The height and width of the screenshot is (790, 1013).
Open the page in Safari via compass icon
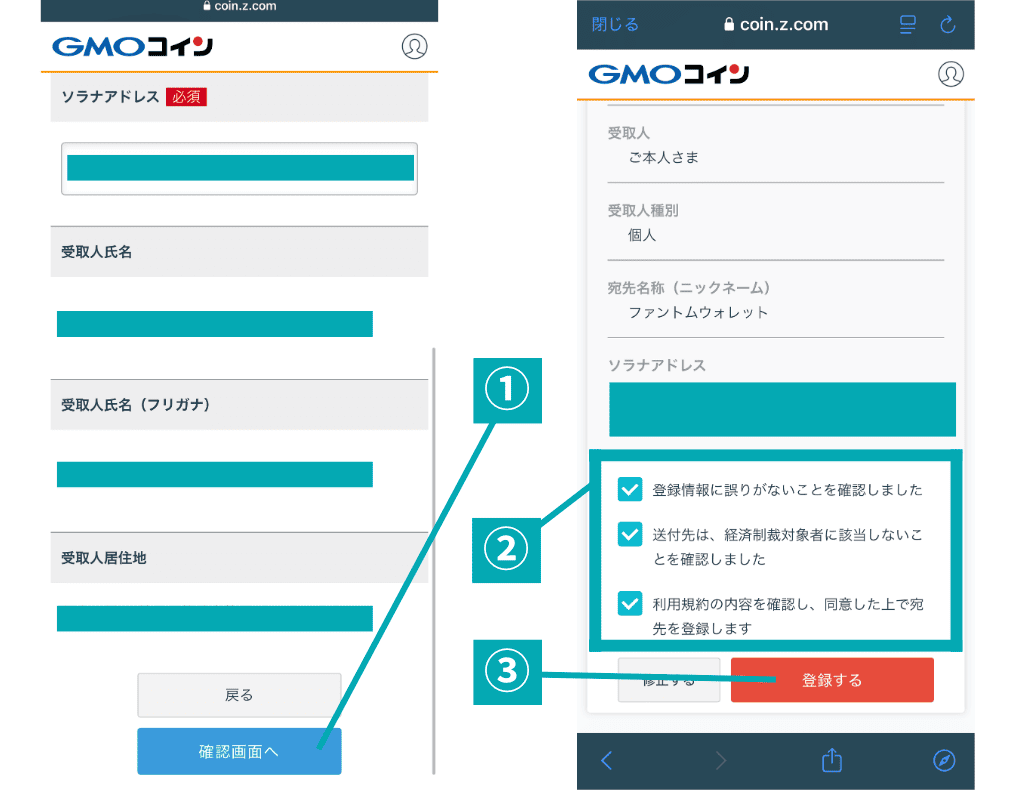click(x=944, y=761)
